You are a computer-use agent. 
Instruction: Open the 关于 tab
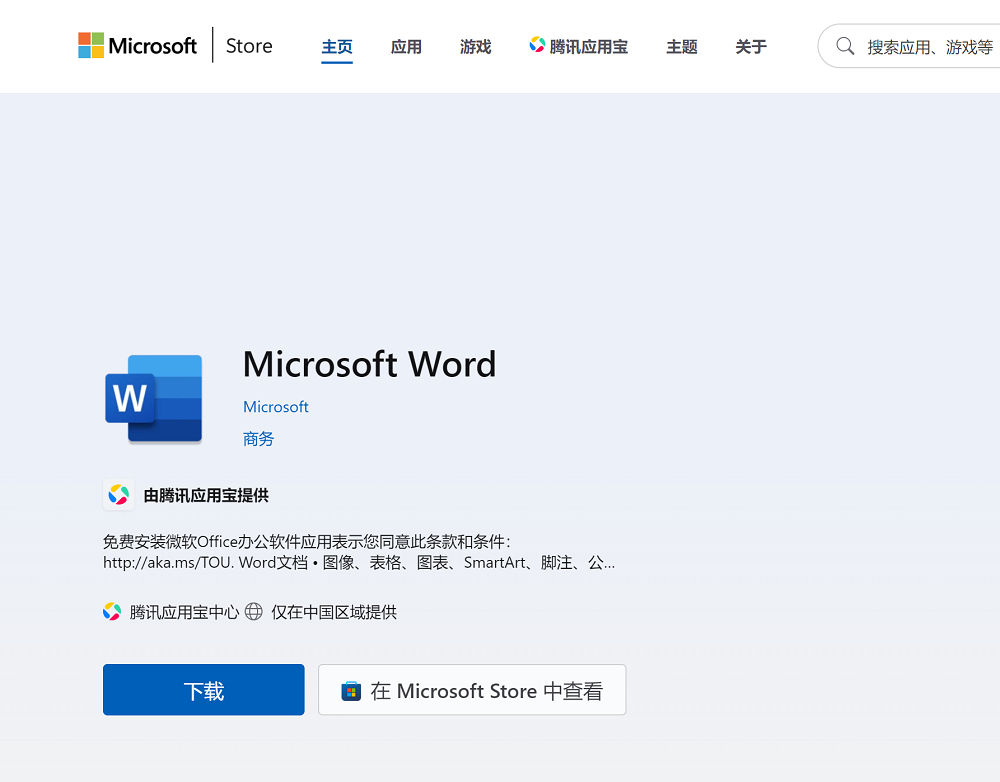coord(751,47)
